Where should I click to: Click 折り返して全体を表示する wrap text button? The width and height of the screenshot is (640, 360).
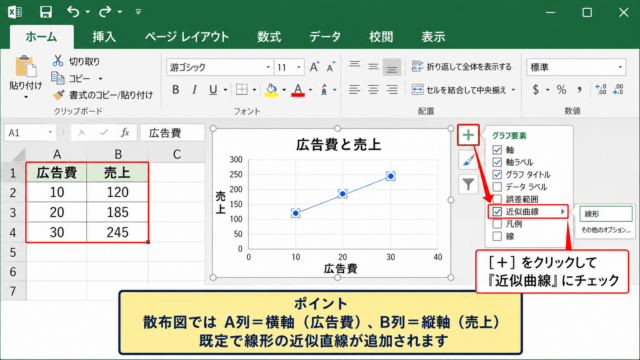click(461, 67)
